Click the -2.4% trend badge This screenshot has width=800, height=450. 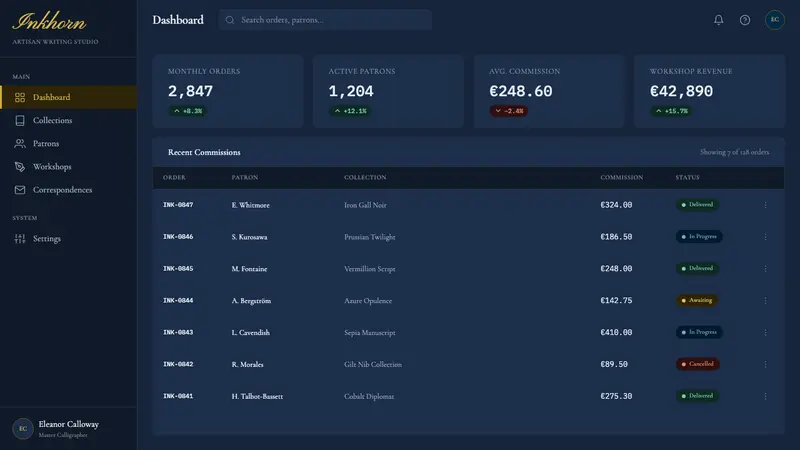509,111
